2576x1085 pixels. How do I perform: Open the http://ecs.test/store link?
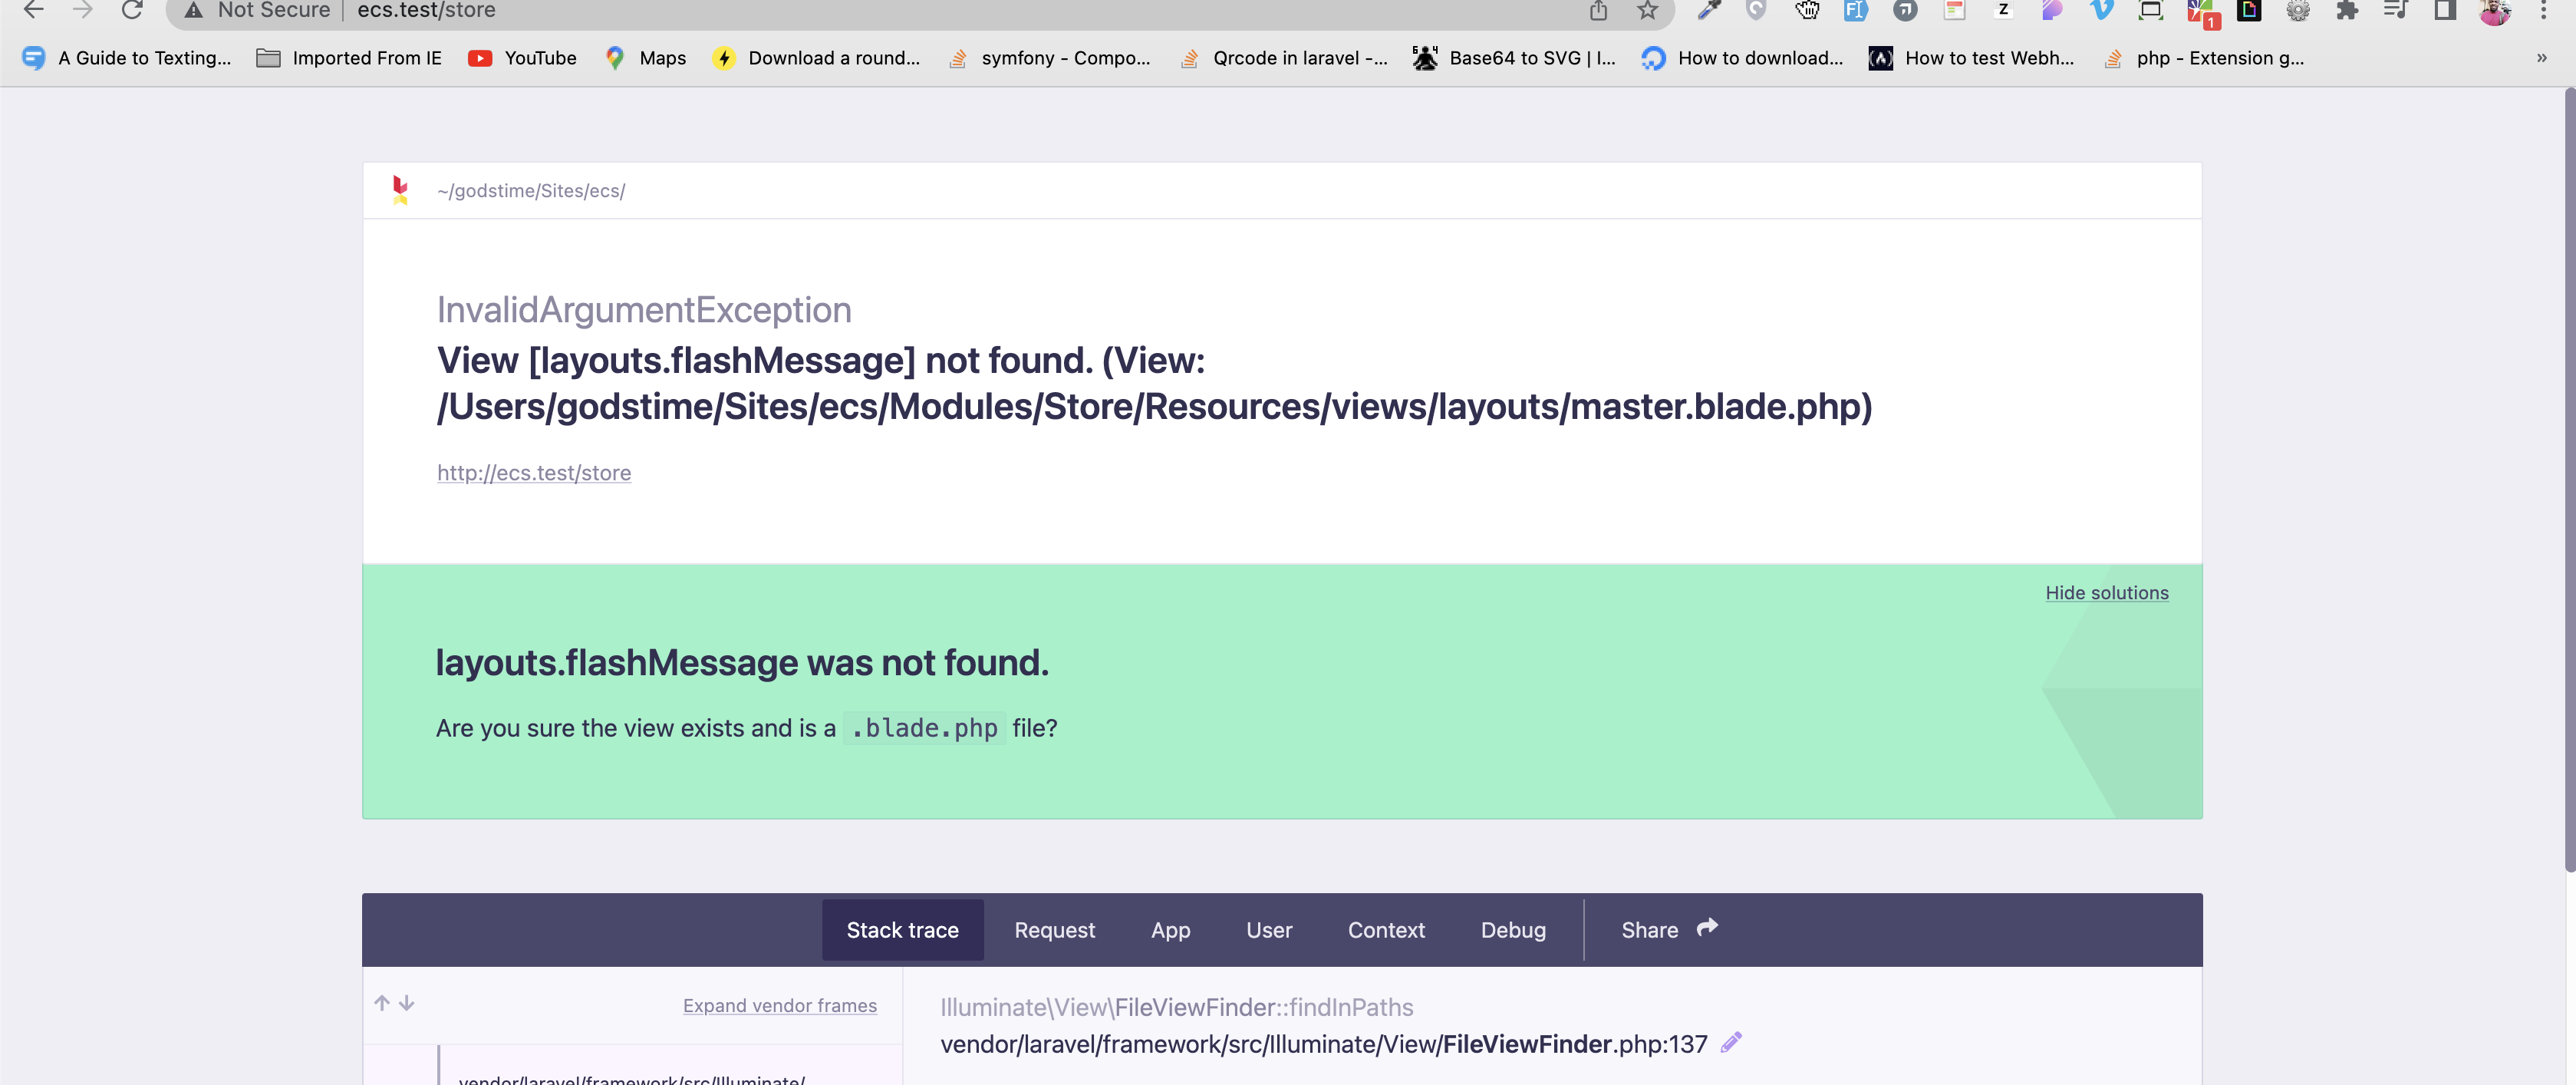point(534,472)
